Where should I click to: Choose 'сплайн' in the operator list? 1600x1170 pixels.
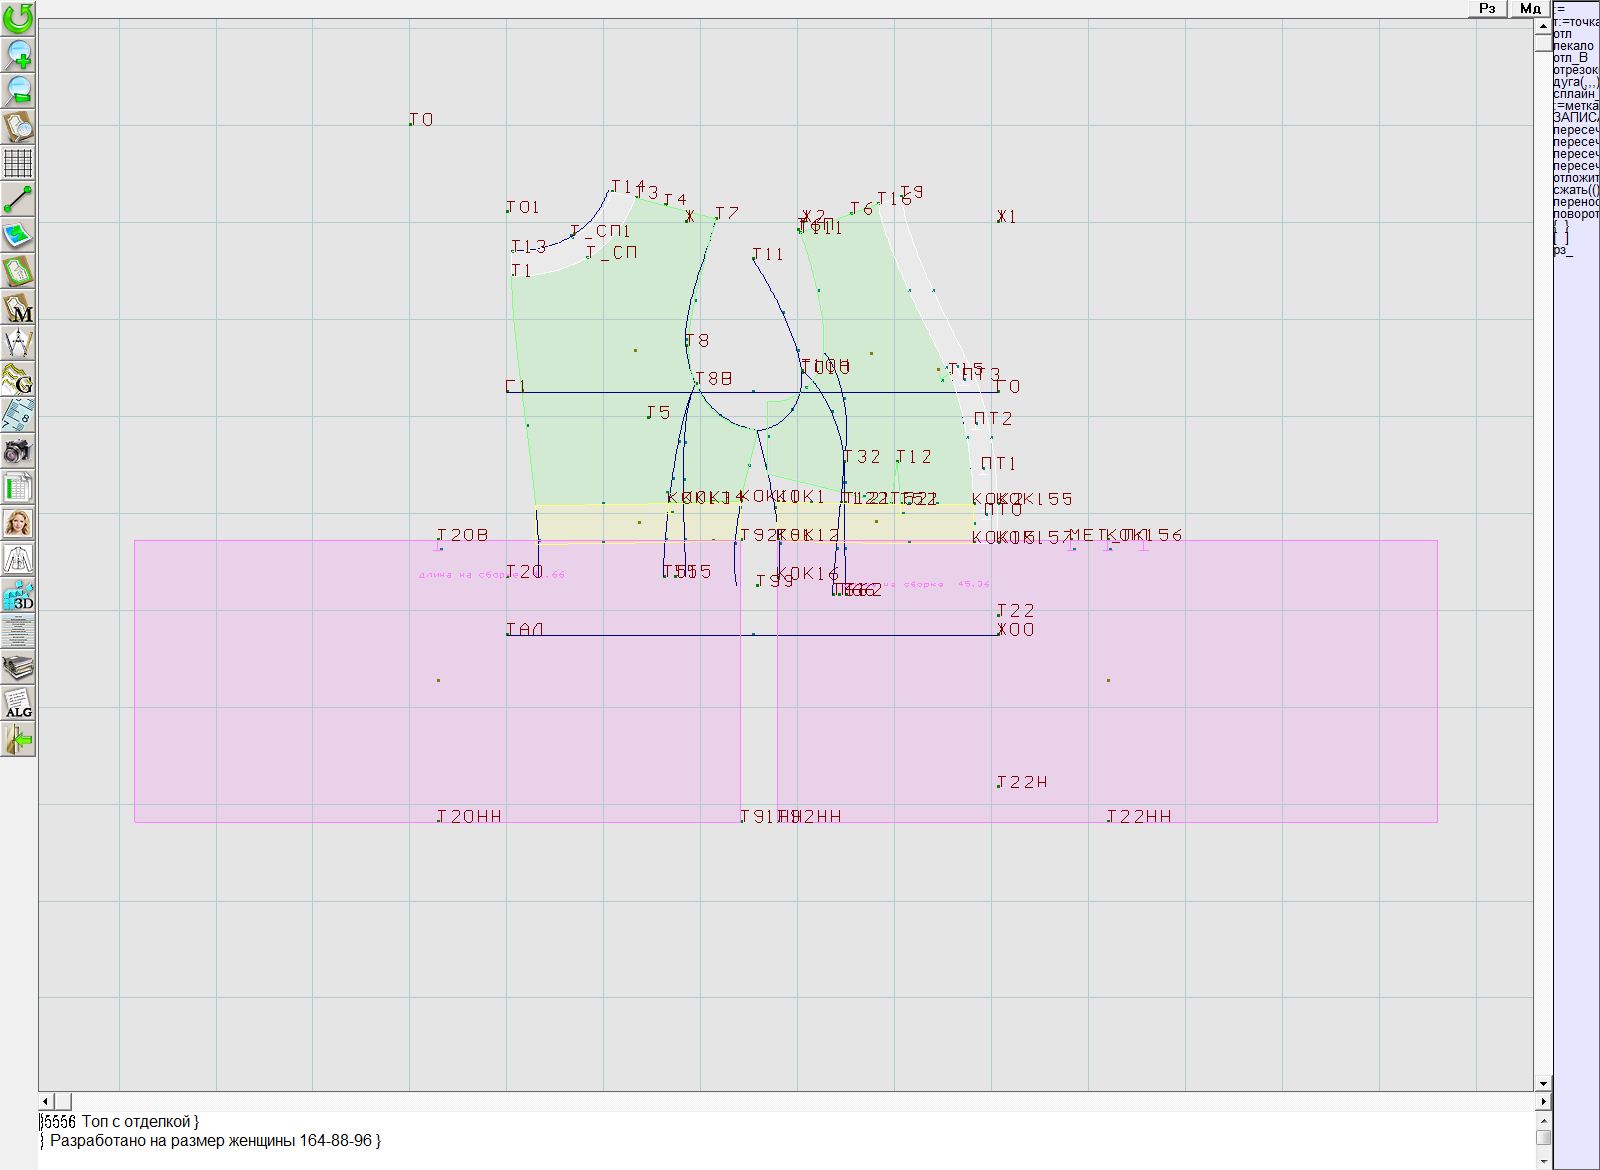pyautogui.click(x=1575, y=94)
